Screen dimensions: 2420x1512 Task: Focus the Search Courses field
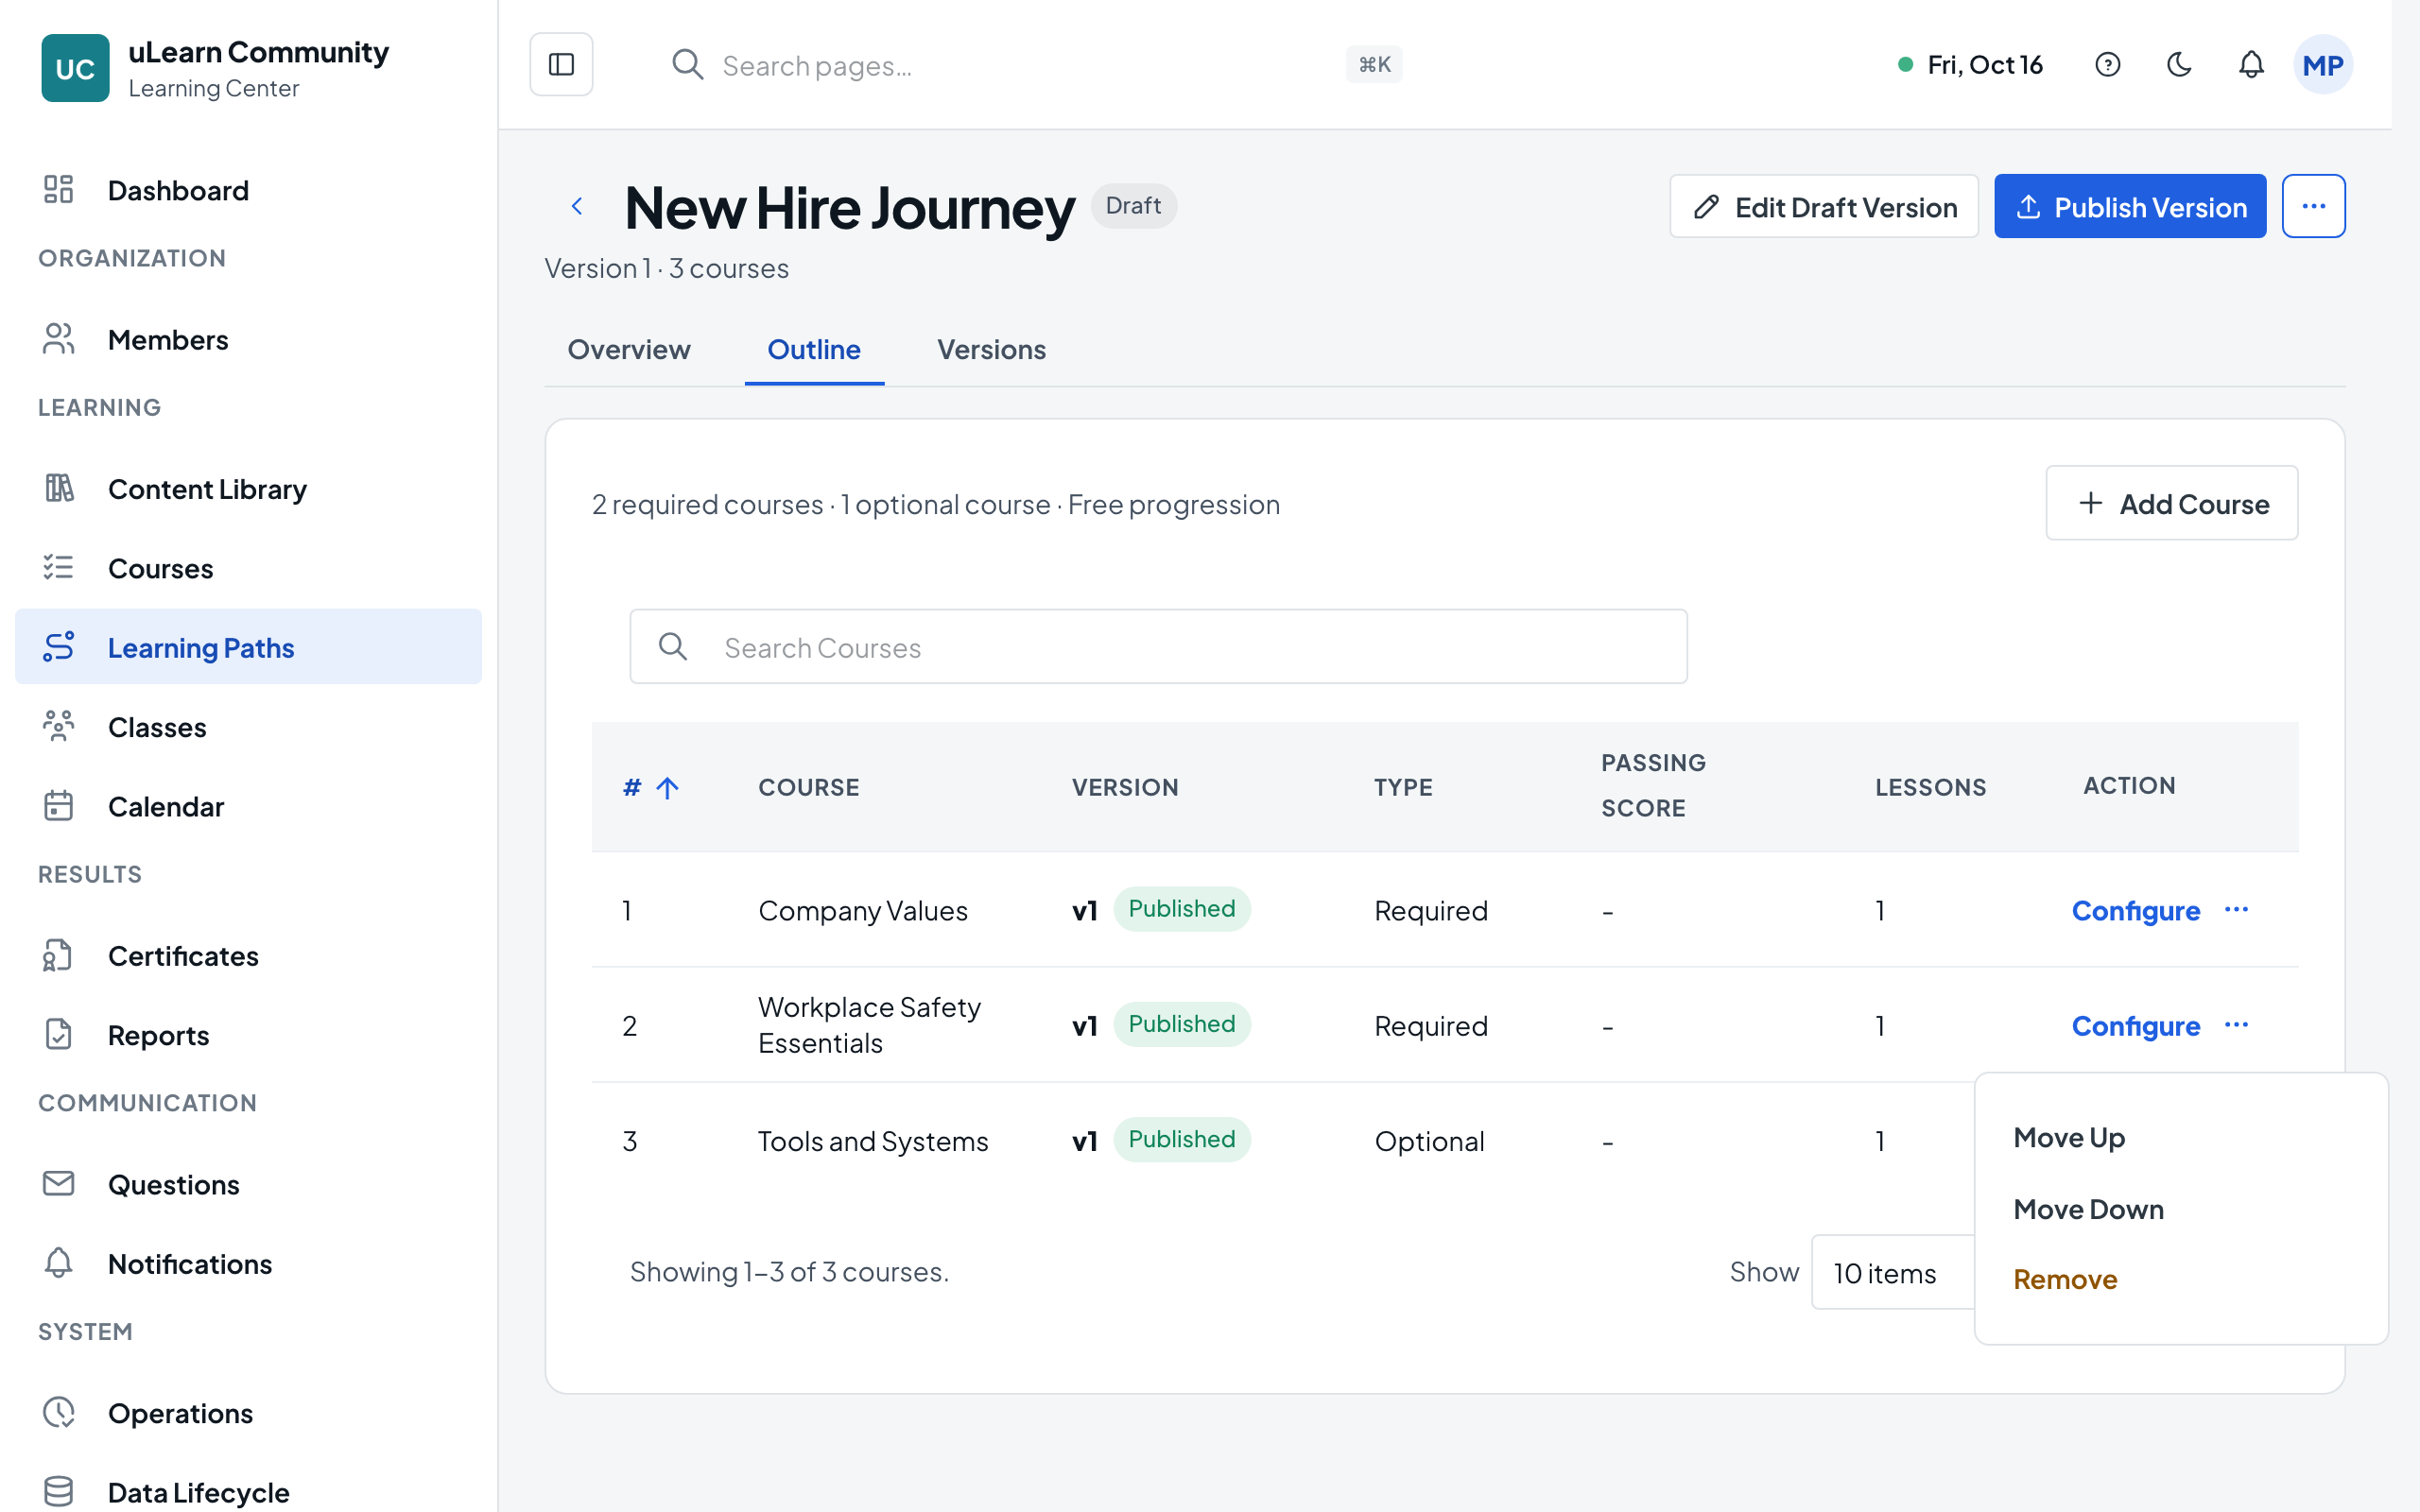click(1158, 647)
